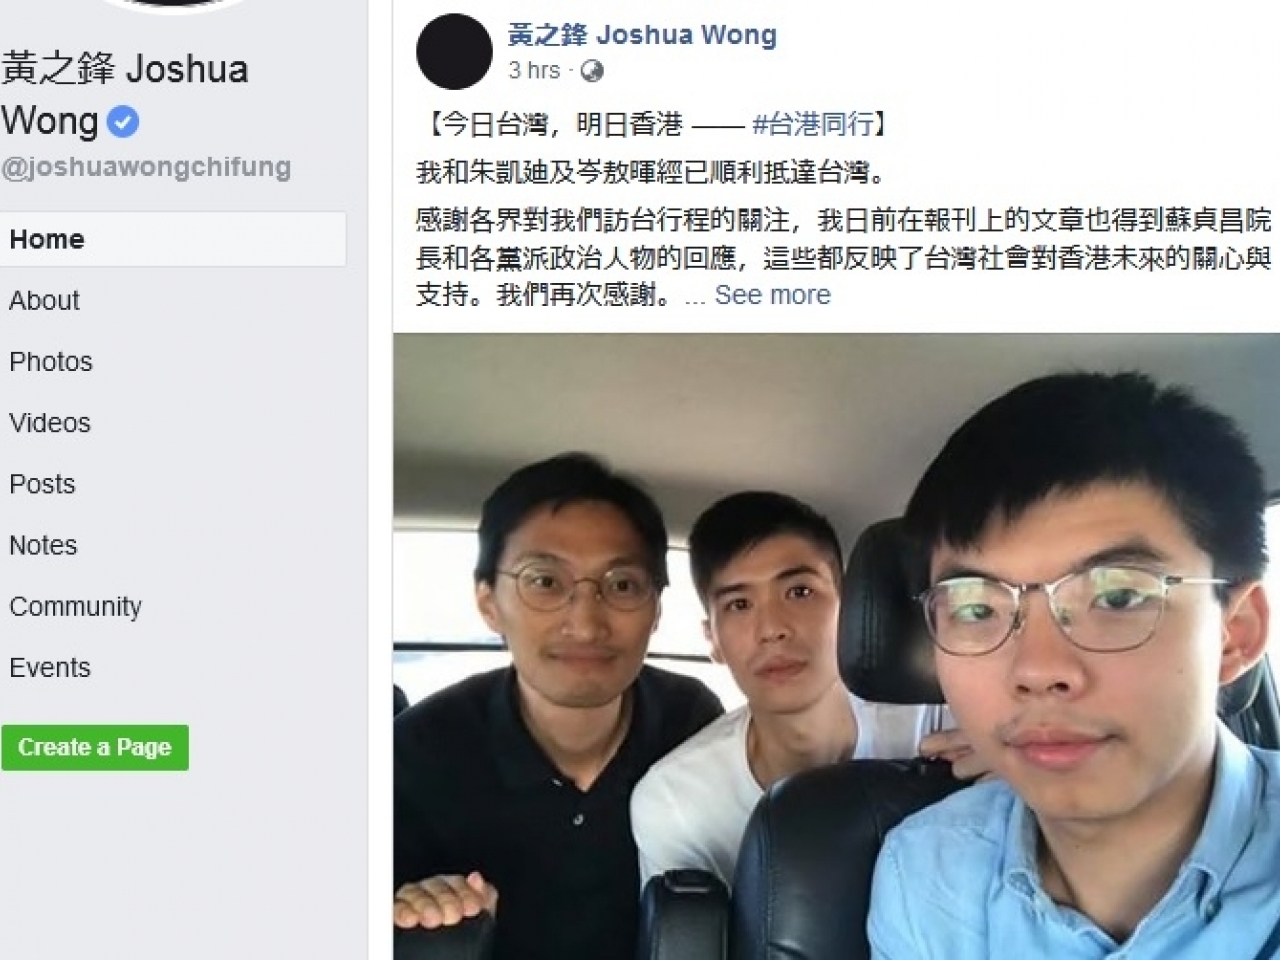
Task: Click the post author name Joshua Wong
Action: pos(642,35)
